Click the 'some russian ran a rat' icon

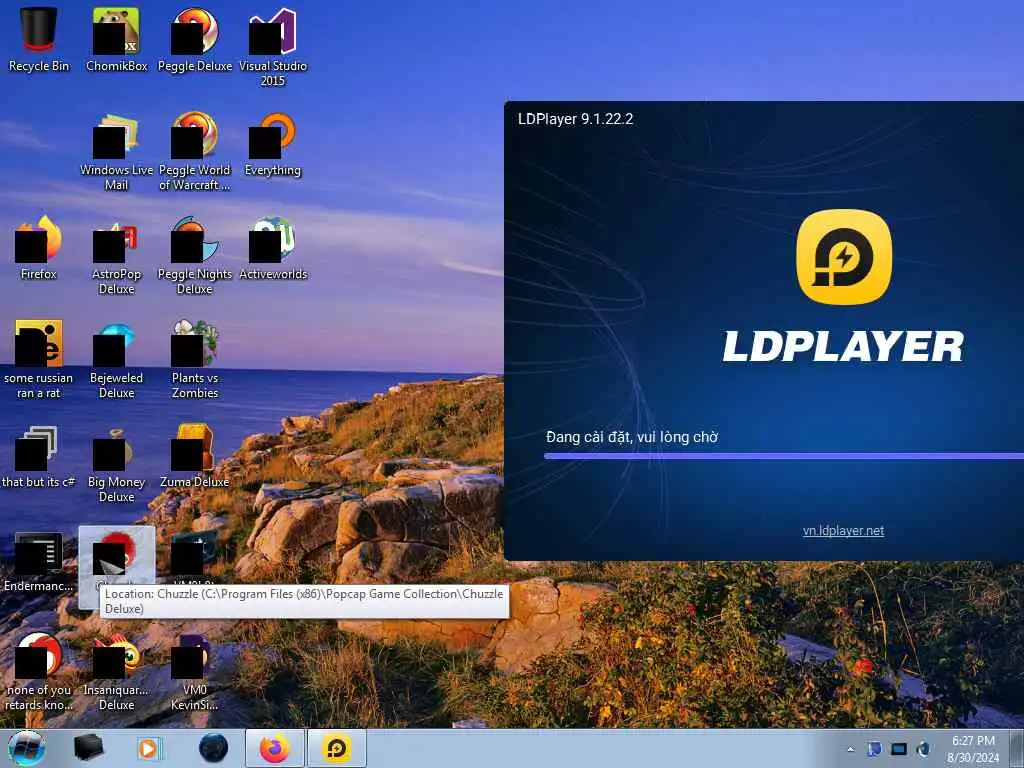(x=39, y=359)
